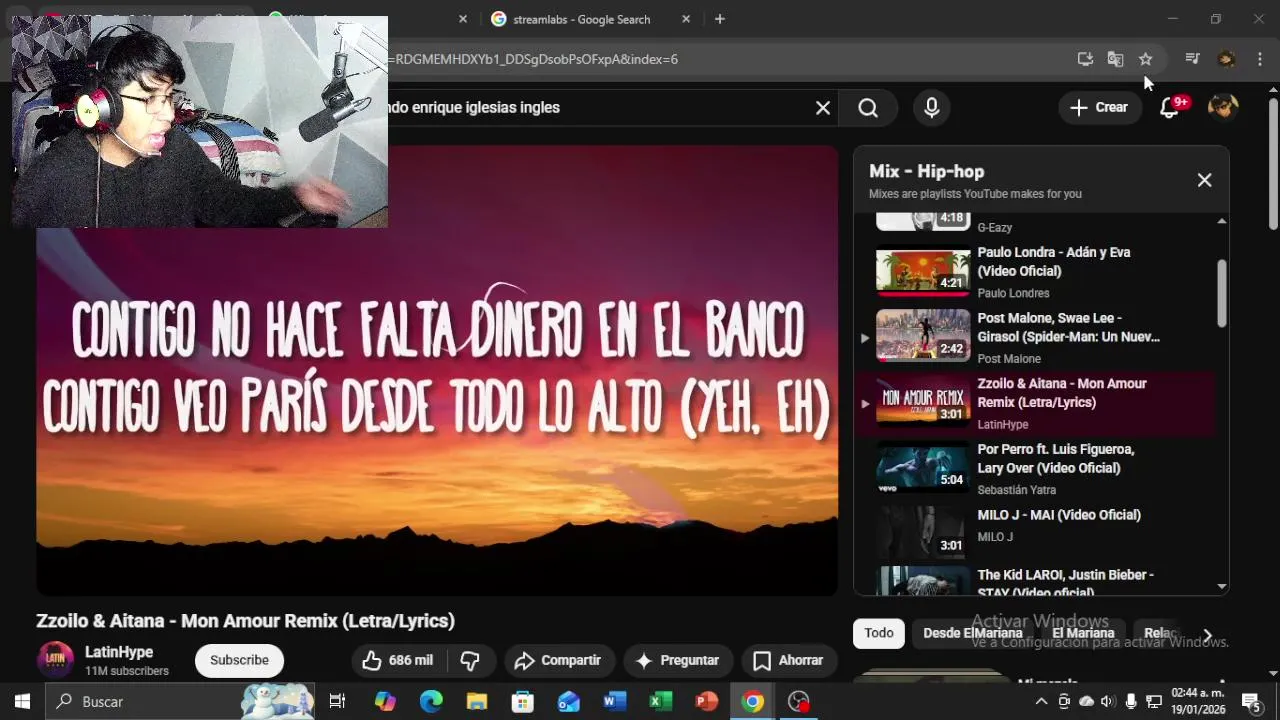1280x720 pixels.
Task: Click MILO J thumbnail showing 3:01
Action: [923, 533]
